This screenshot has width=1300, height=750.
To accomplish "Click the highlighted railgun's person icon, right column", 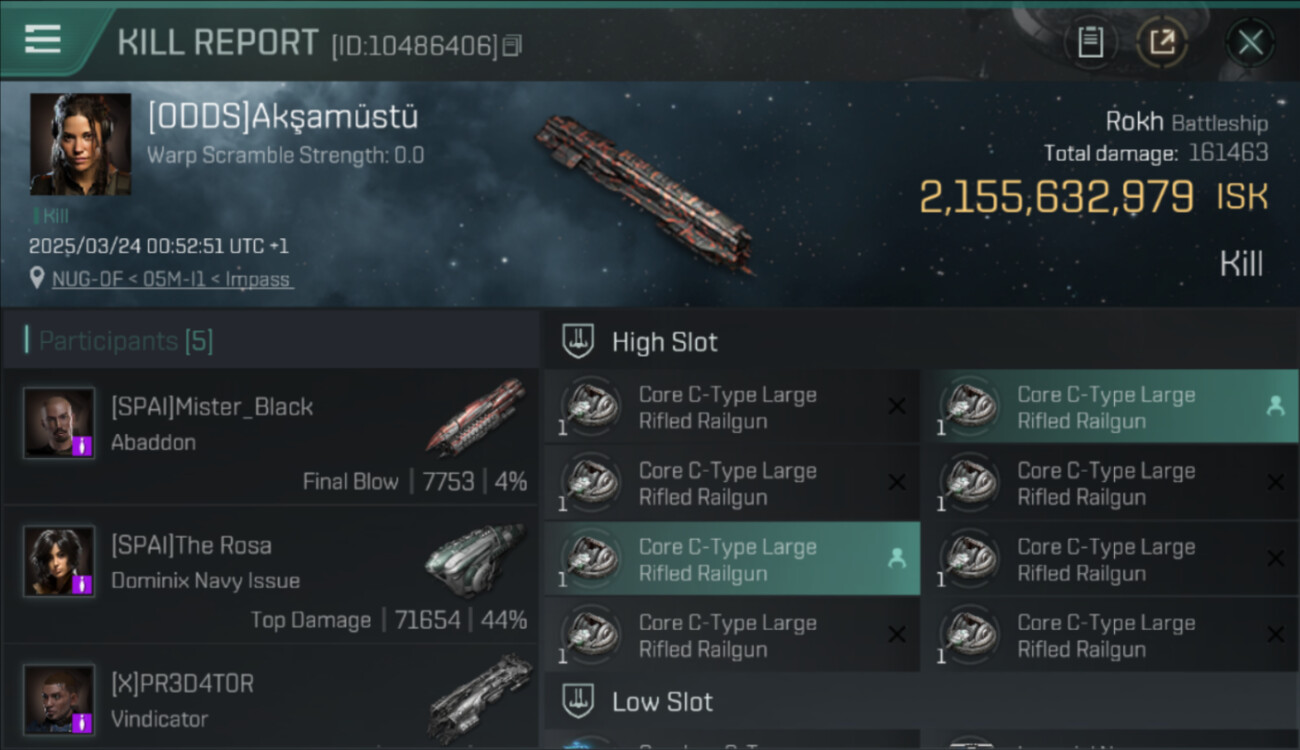I will pos(1275,406).
